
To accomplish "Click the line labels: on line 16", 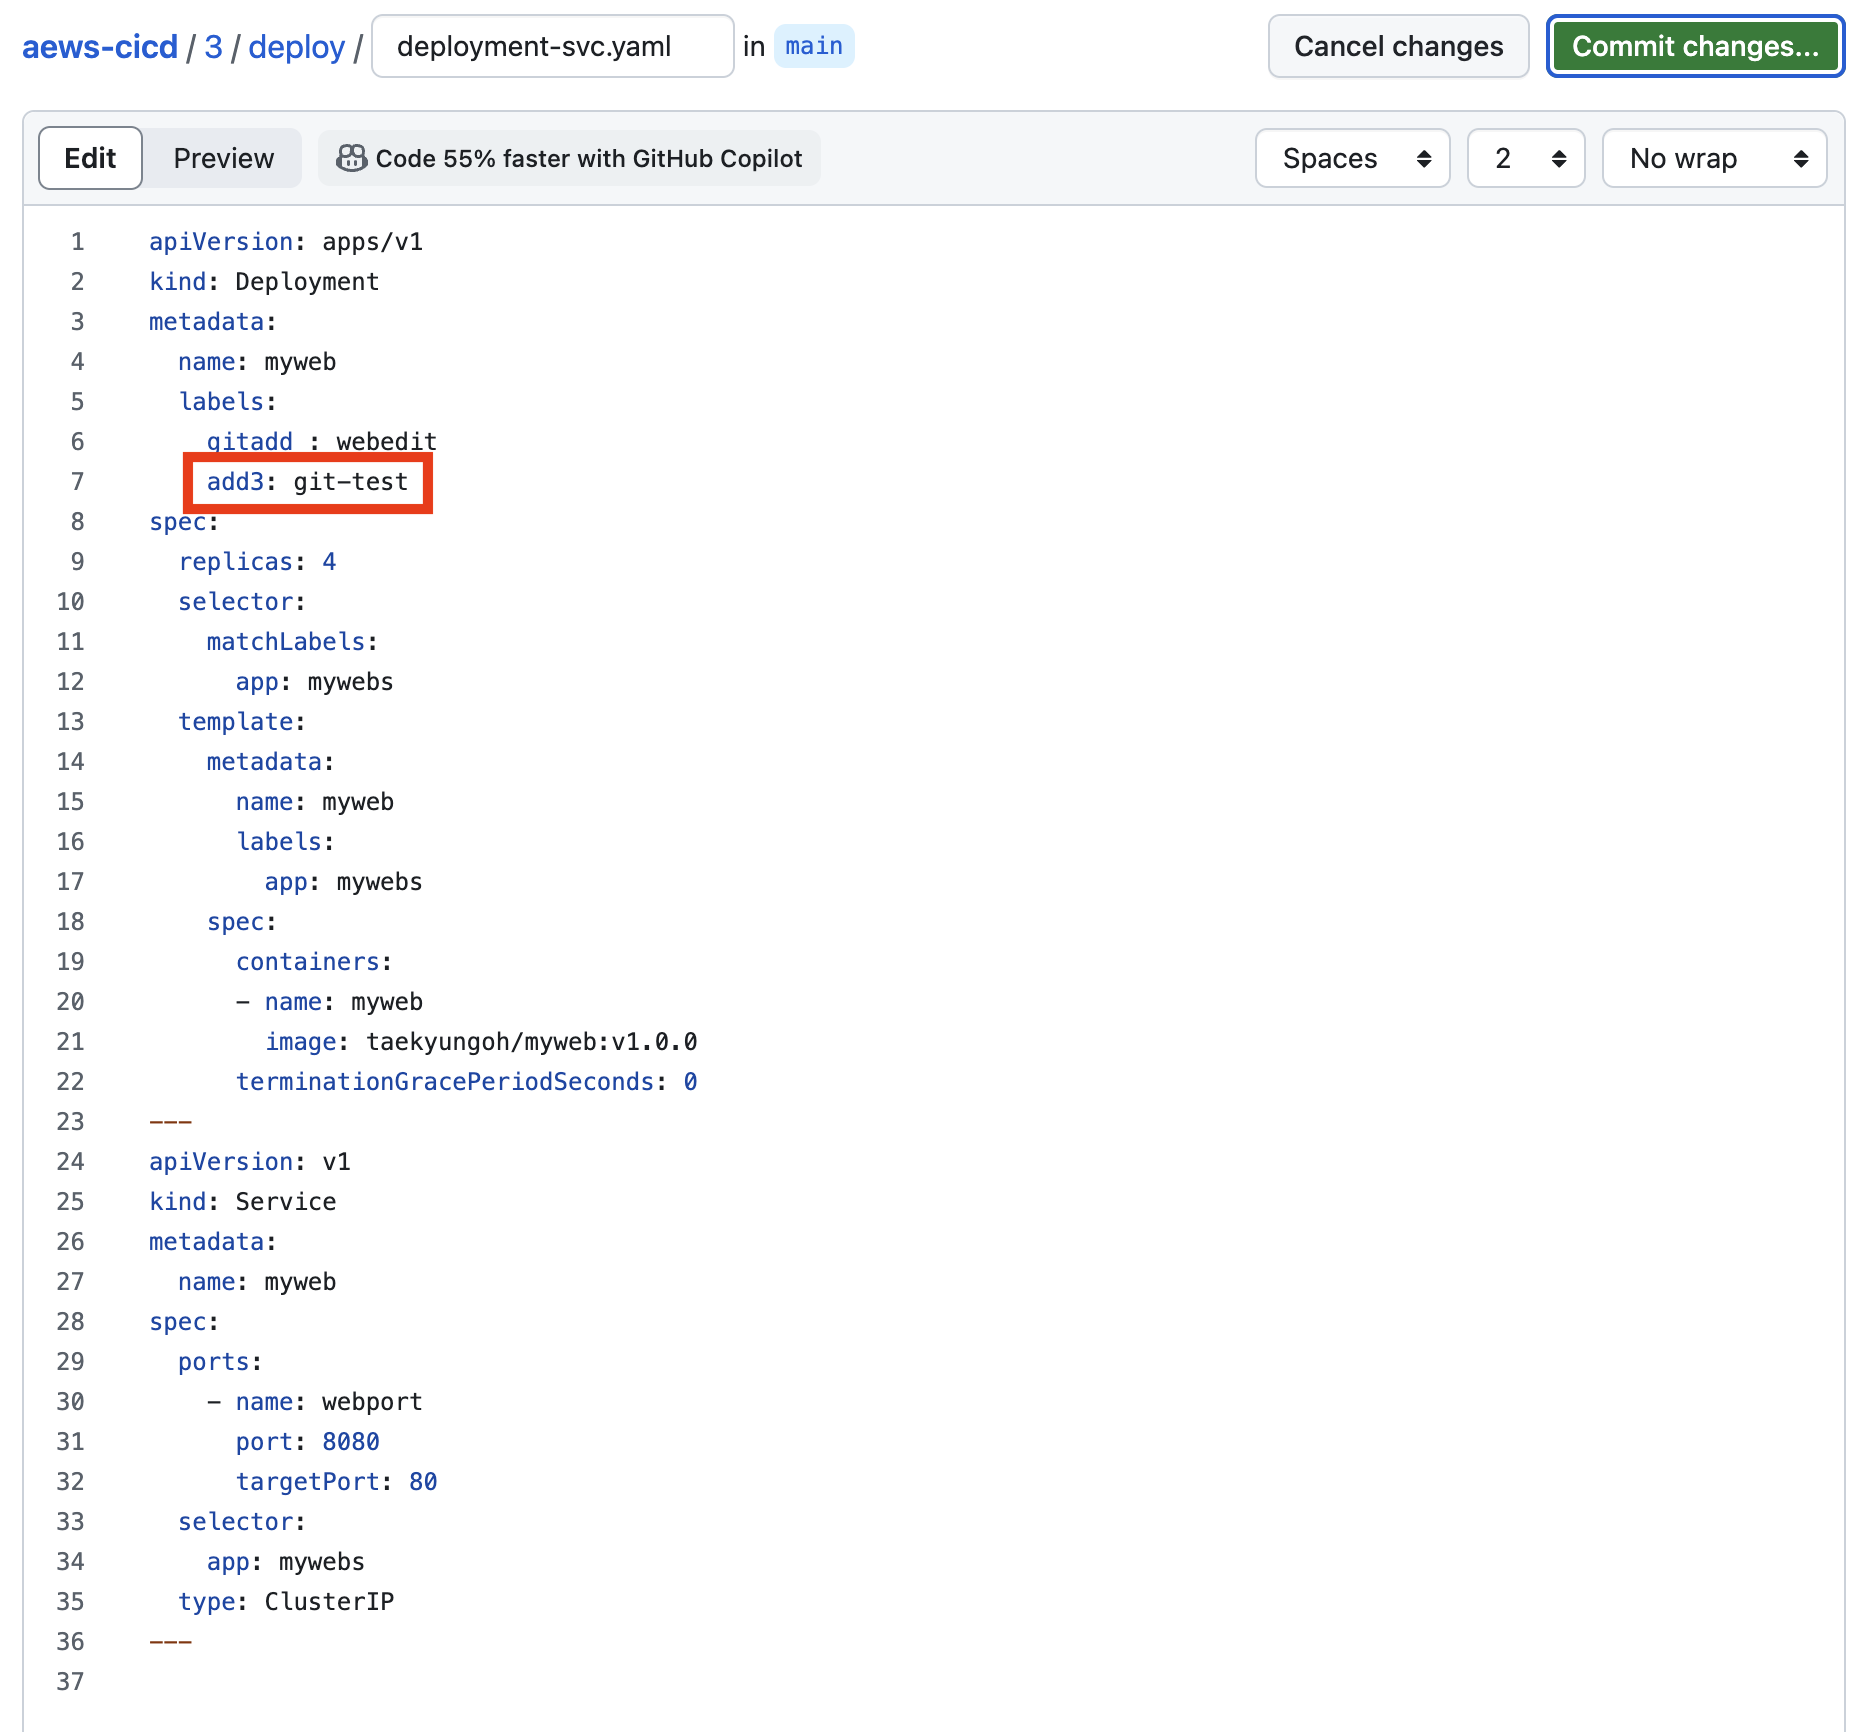I will point(286,842).
